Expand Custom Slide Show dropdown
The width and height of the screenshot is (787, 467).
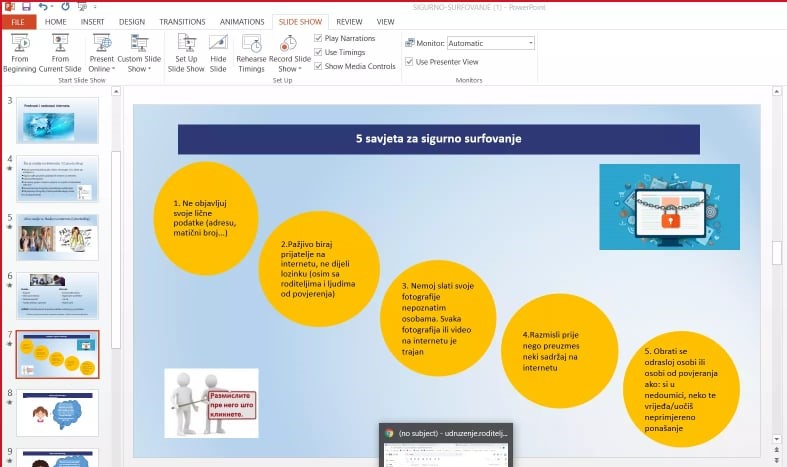[x=138, y=52]
